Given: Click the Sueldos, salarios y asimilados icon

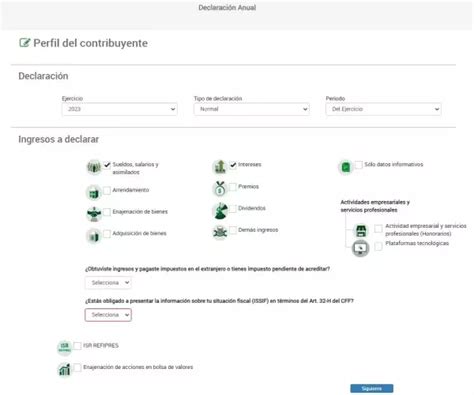Looking at the screenshot, I should 94,167.
